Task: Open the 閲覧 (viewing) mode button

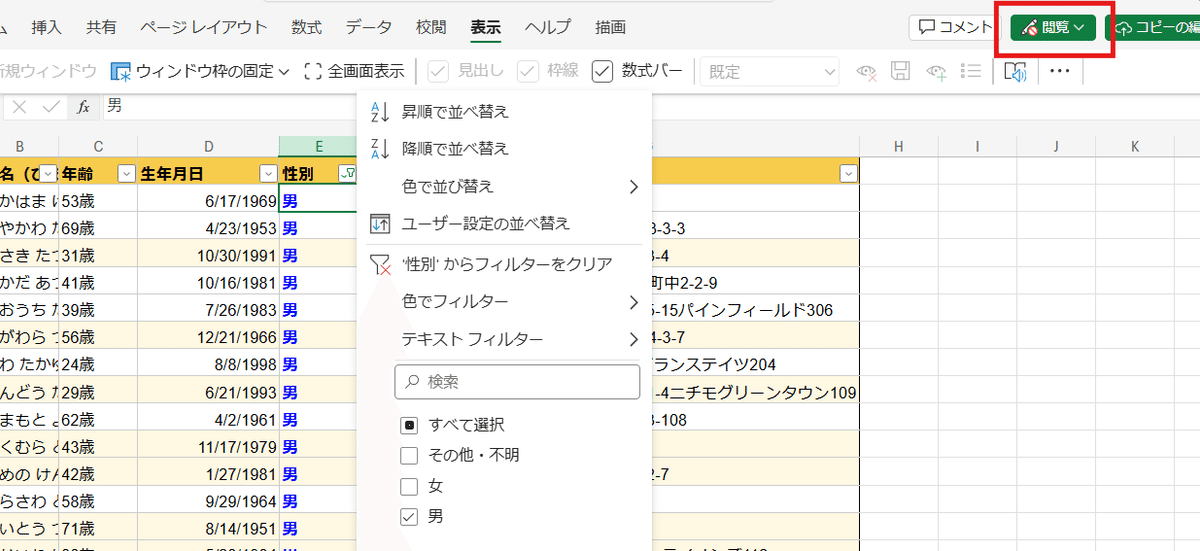Action: click(1054, 28)
